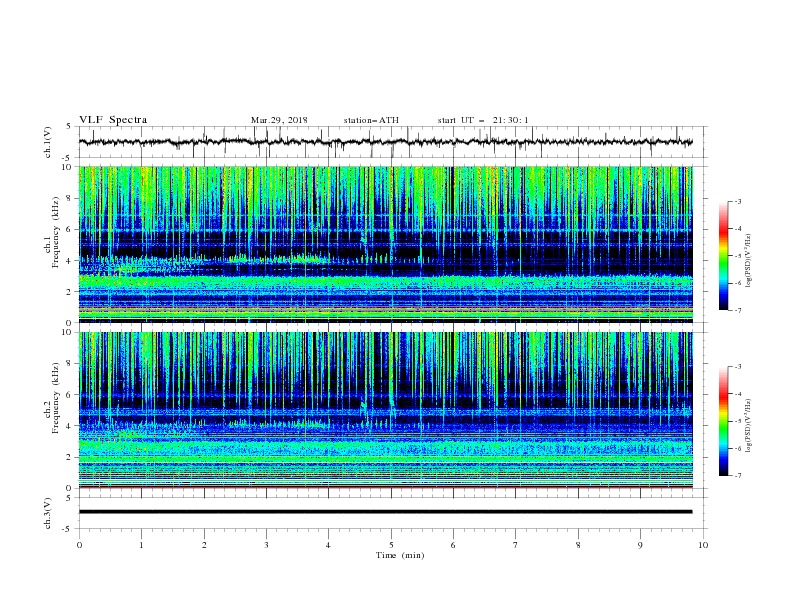Select the date "Mar.29, 2018" in header
Viewport: 792px width, 612px height.
pyautogui.click(x=279, y=120)
